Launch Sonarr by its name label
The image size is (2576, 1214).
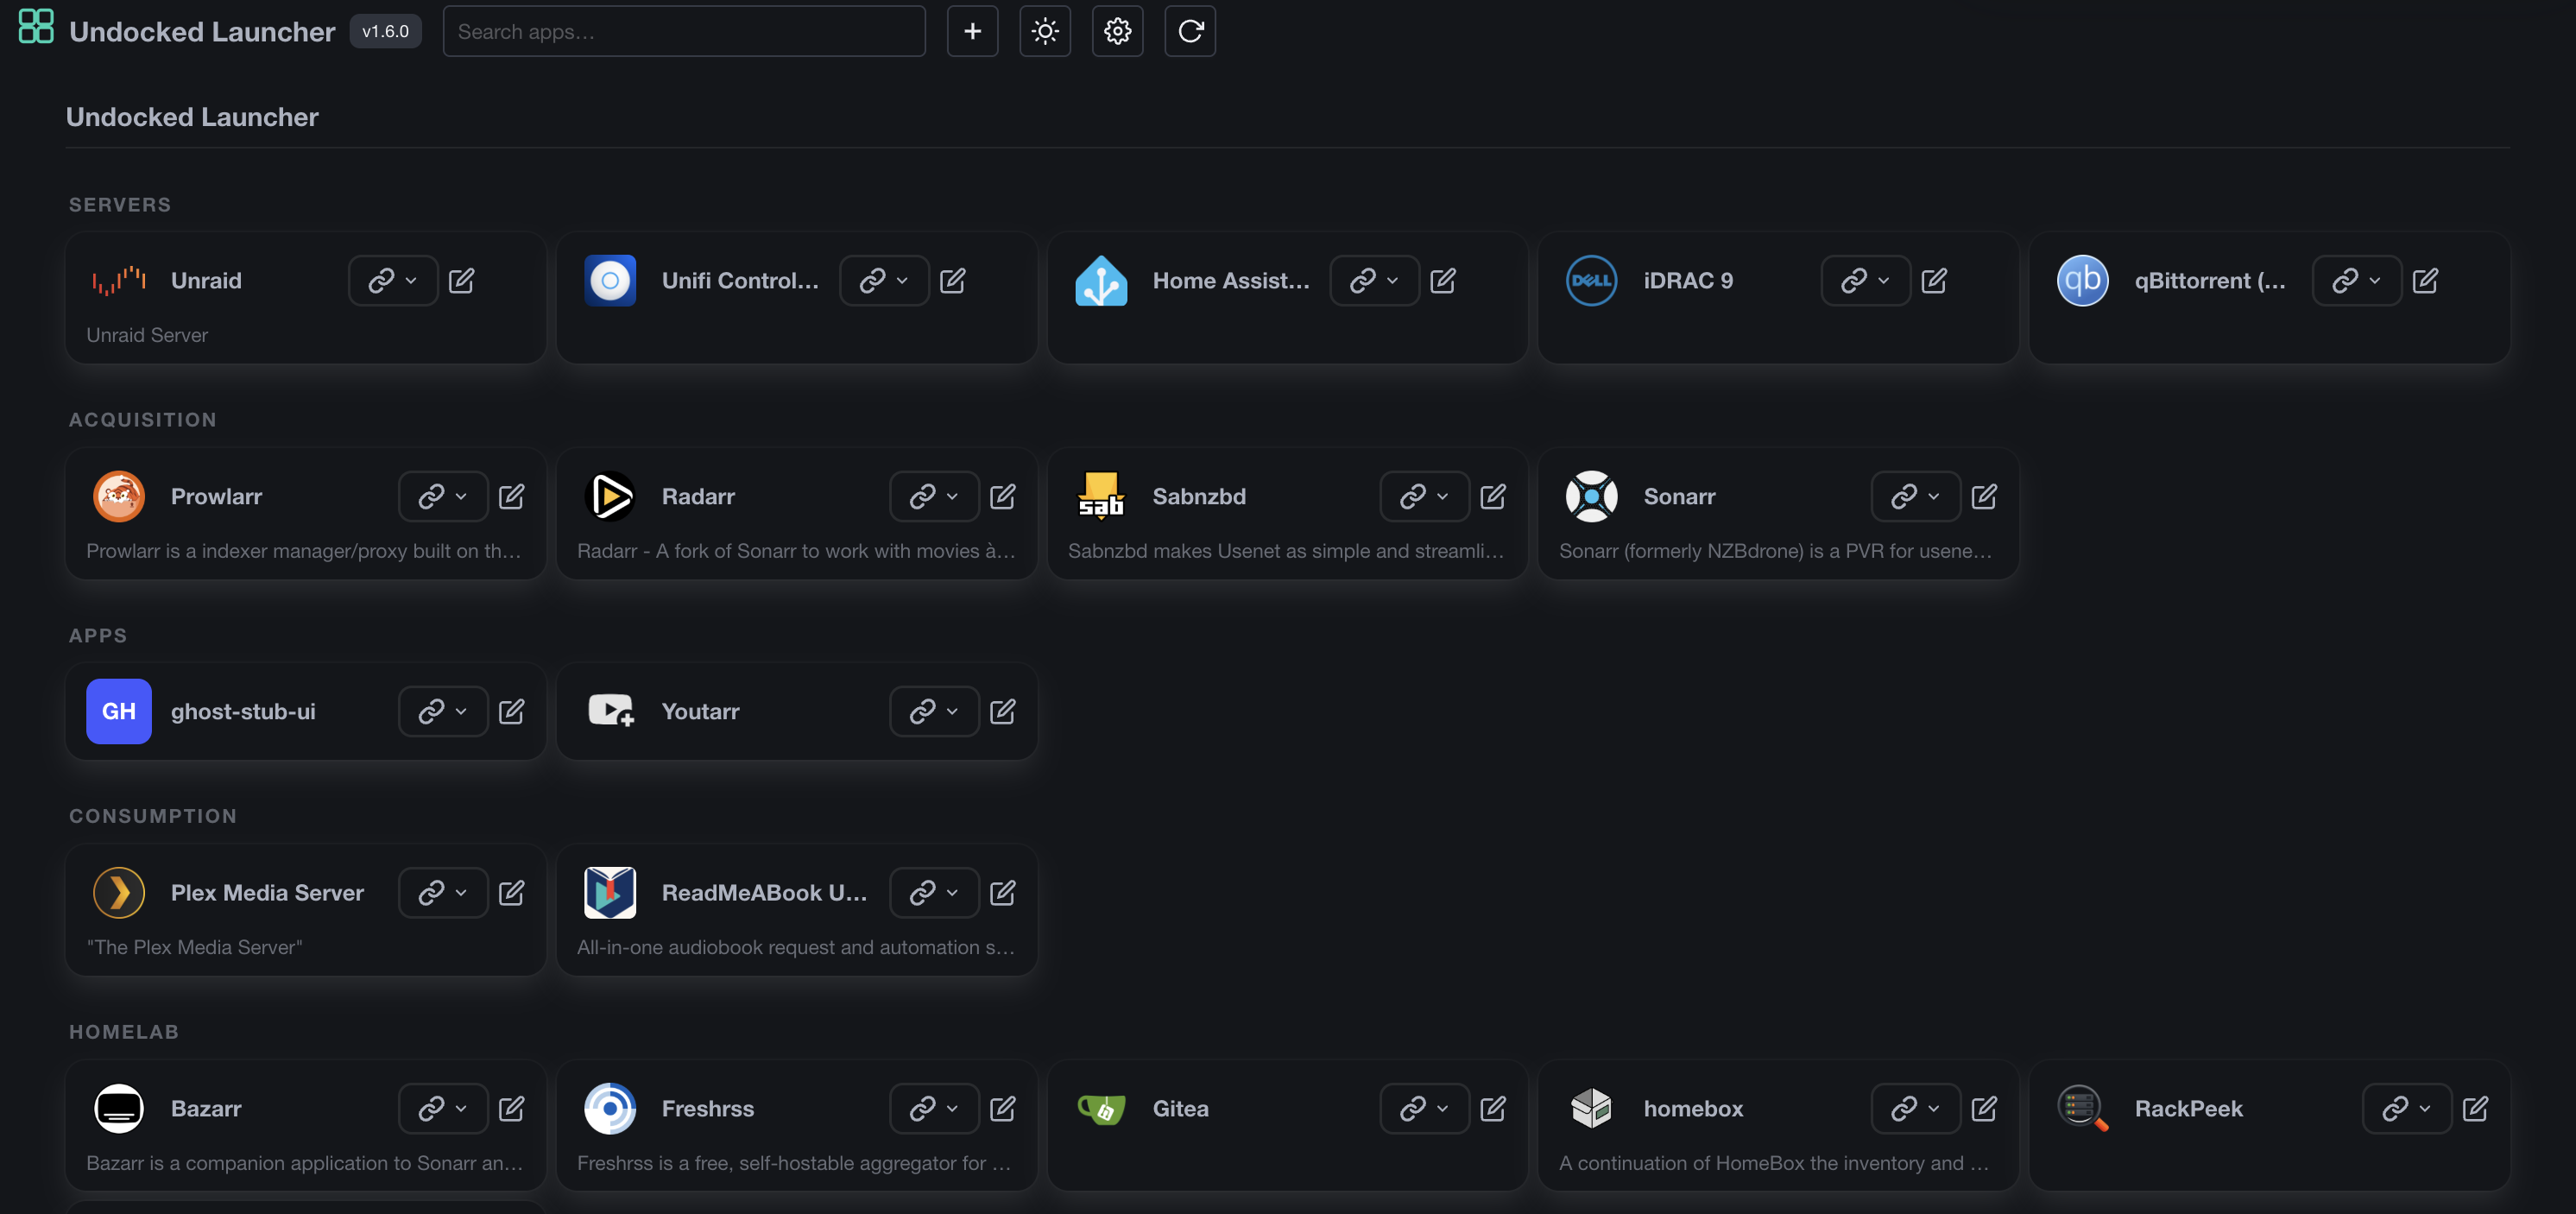click(1679, 496)
